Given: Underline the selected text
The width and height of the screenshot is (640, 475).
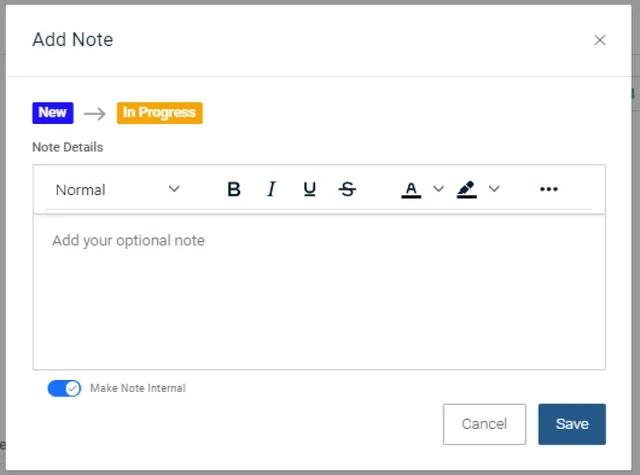Looking at the screenshot, I should [309, 190].
